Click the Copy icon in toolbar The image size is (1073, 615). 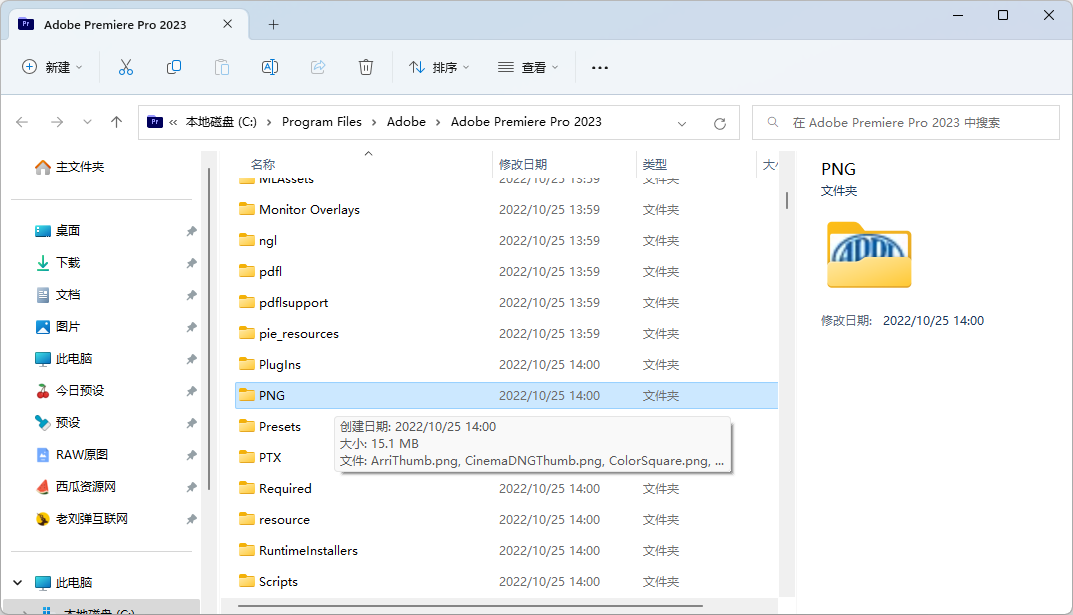point(174,67)
